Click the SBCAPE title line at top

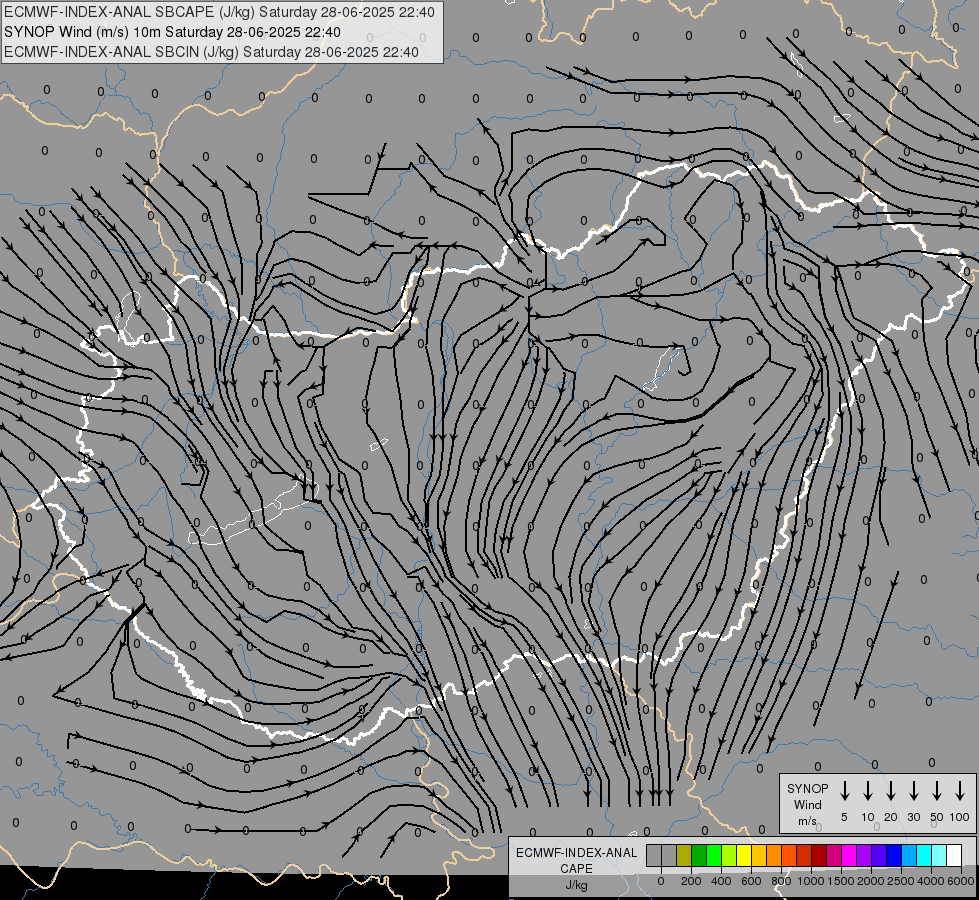(219, 12)
